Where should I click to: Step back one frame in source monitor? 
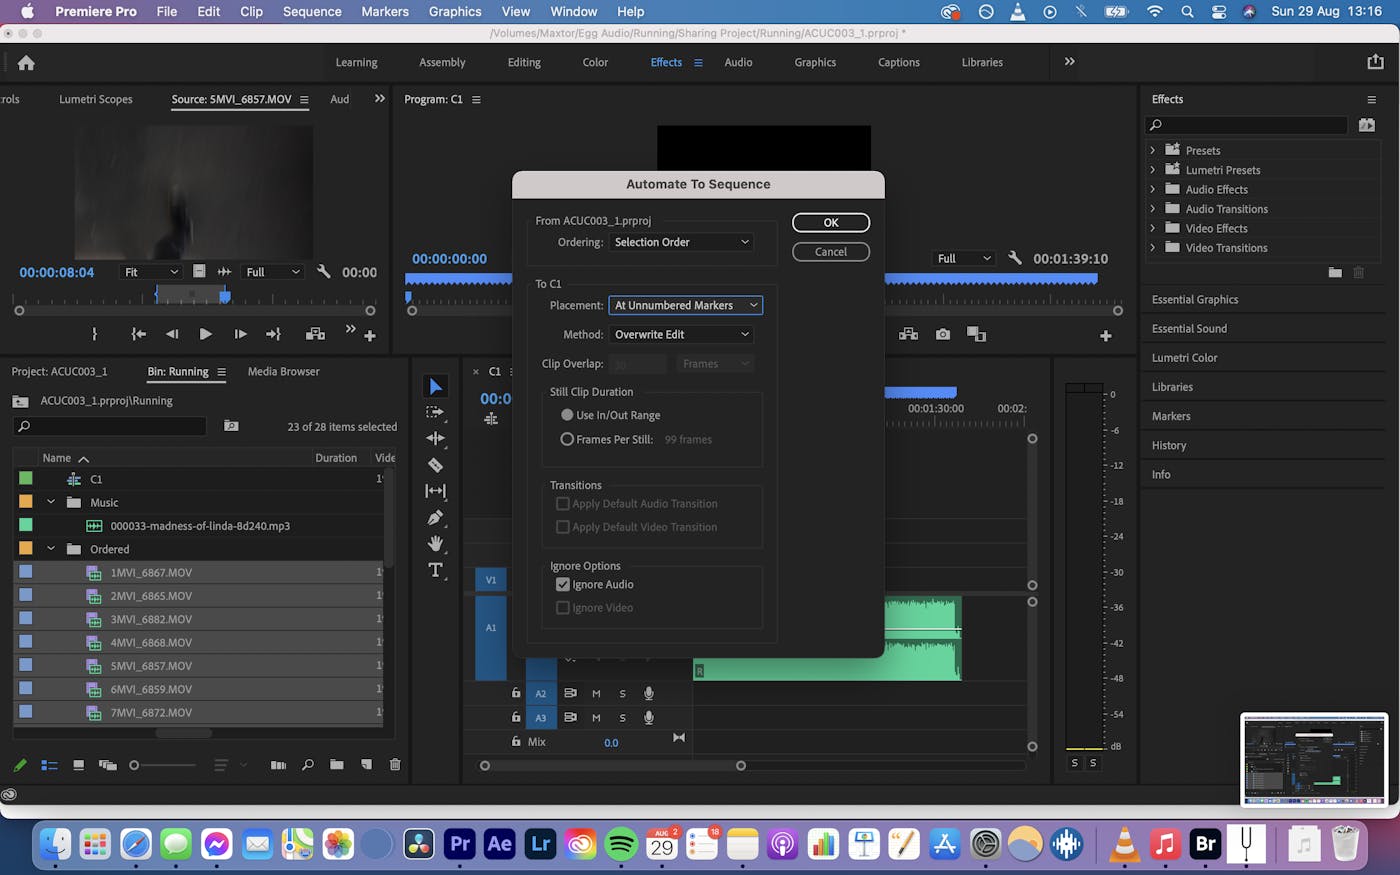point(172,334)
